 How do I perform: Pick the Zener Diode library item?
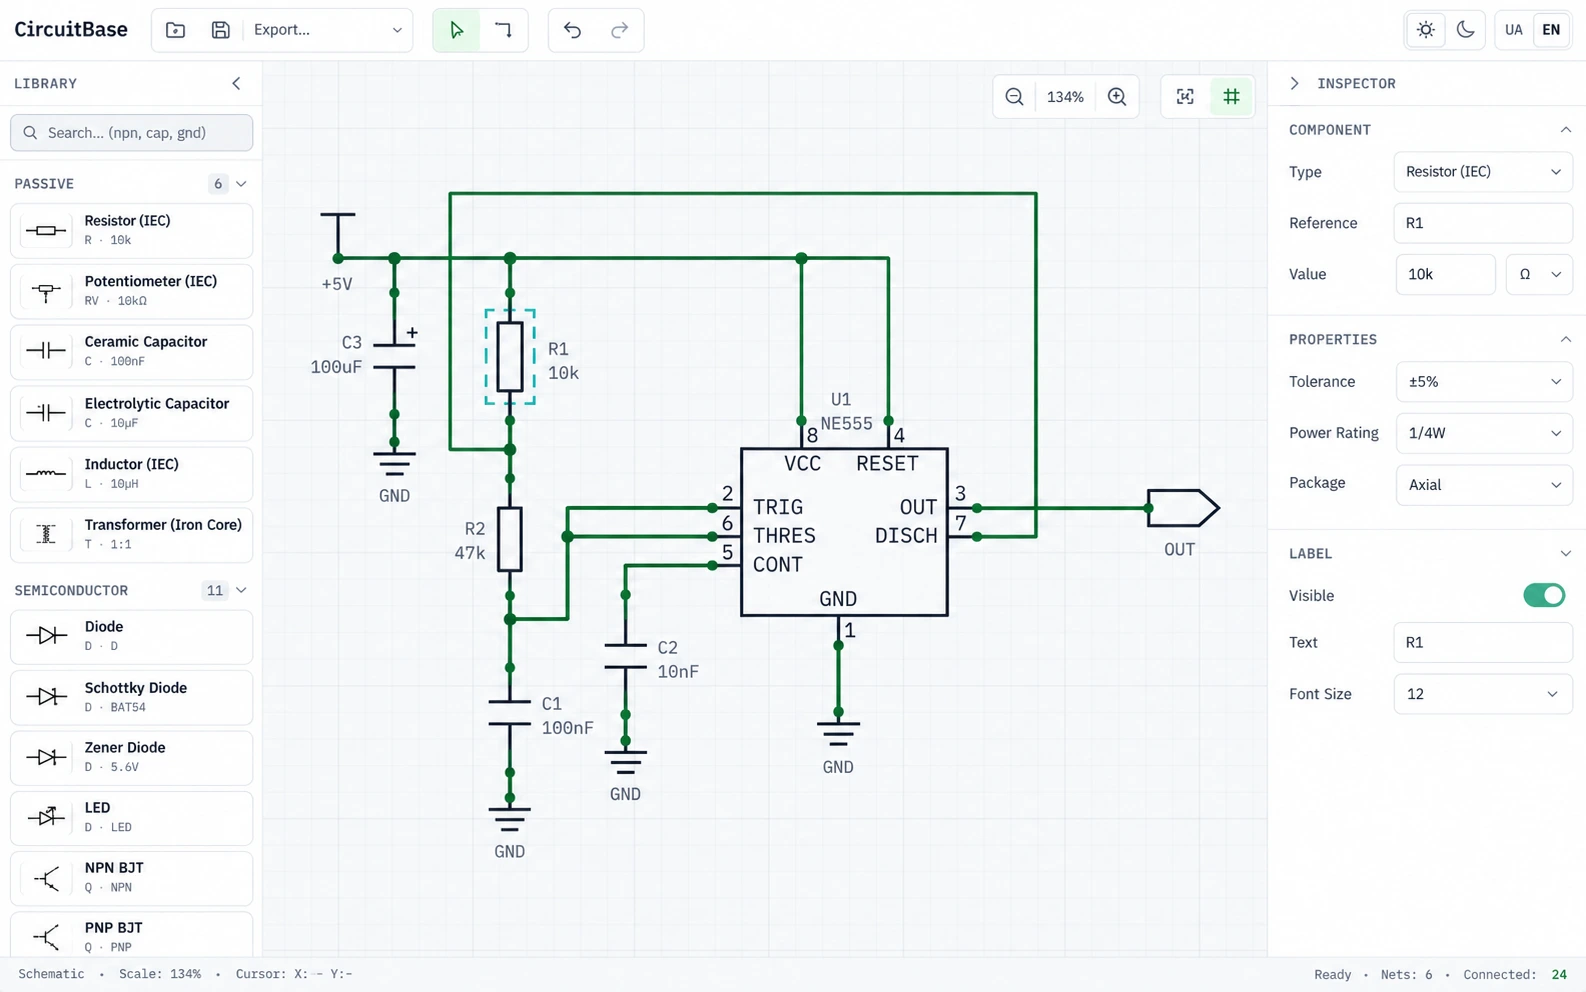click(131, 757)
